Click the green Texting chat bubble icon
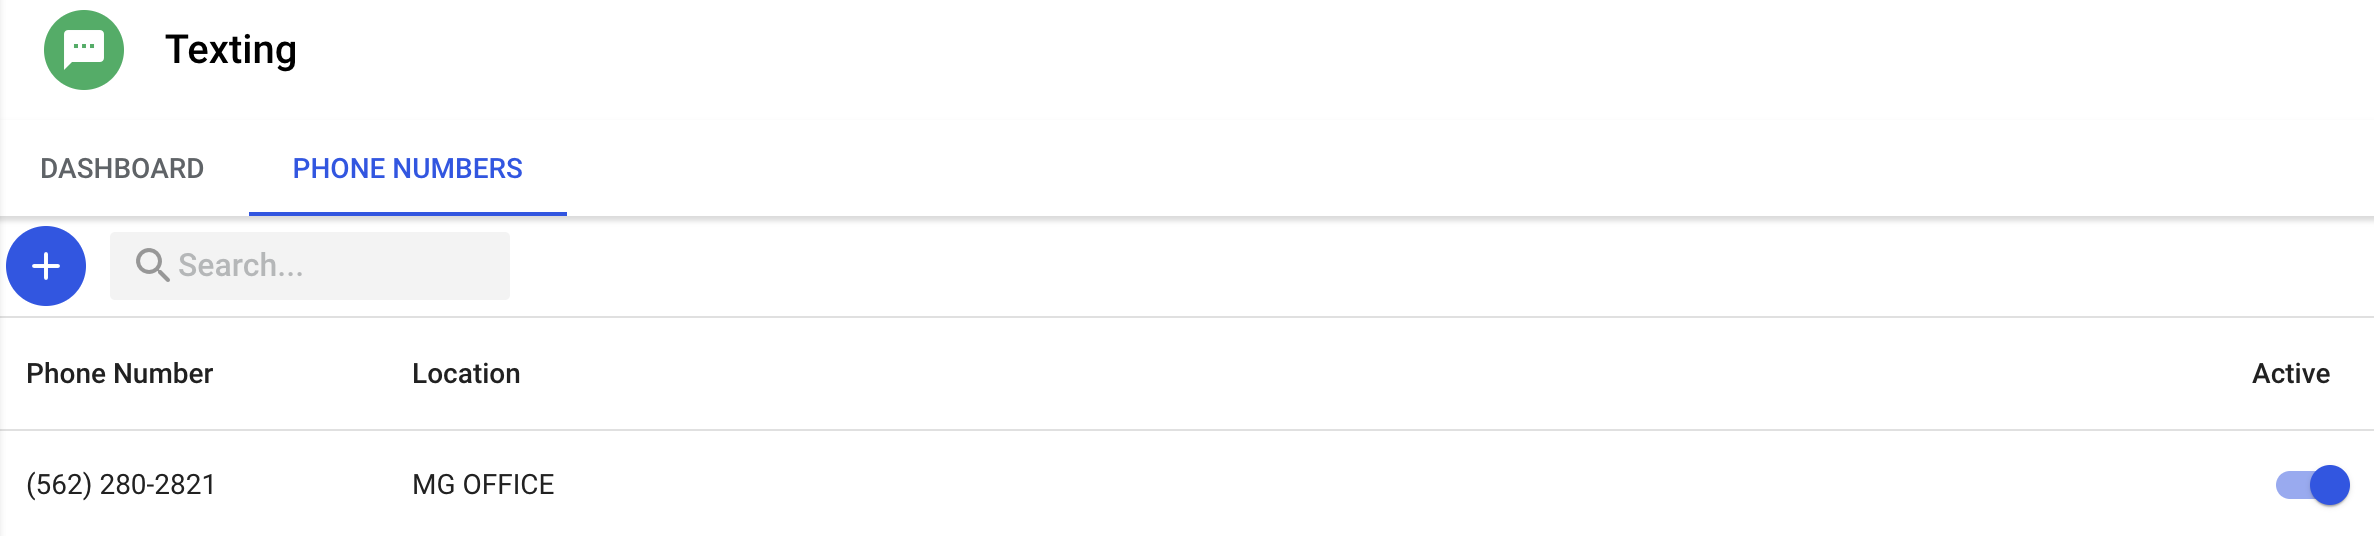This screenshot has height=536, width=2374. pos(84,50)
